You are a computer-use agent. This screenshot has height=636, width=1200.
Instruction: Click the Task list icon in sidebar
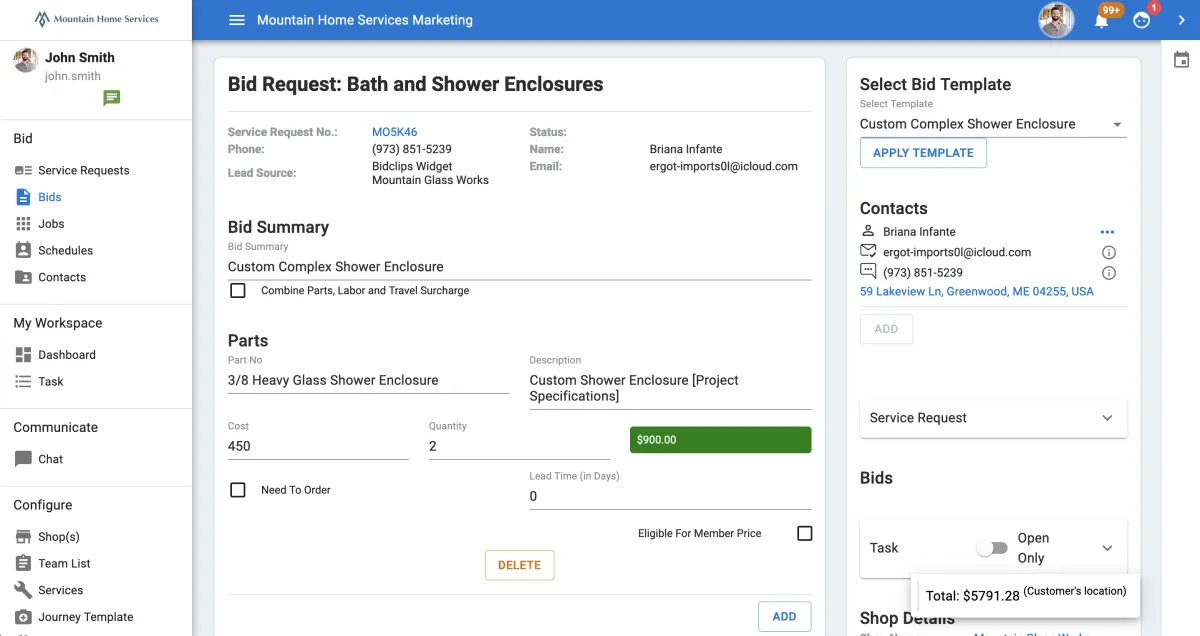coord(23,381)
